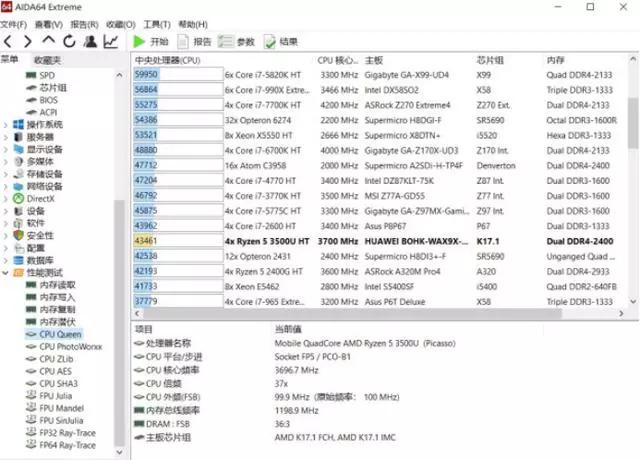Select BIOS in the sidebar tree
Screen dimensions: 640x460
42,100
